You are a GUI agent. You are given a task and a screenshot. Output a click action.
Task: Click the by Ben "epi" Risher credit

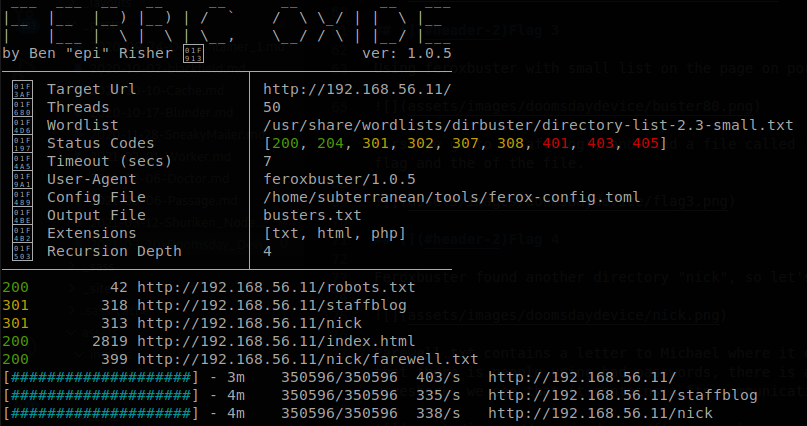(x=87, y=54)
